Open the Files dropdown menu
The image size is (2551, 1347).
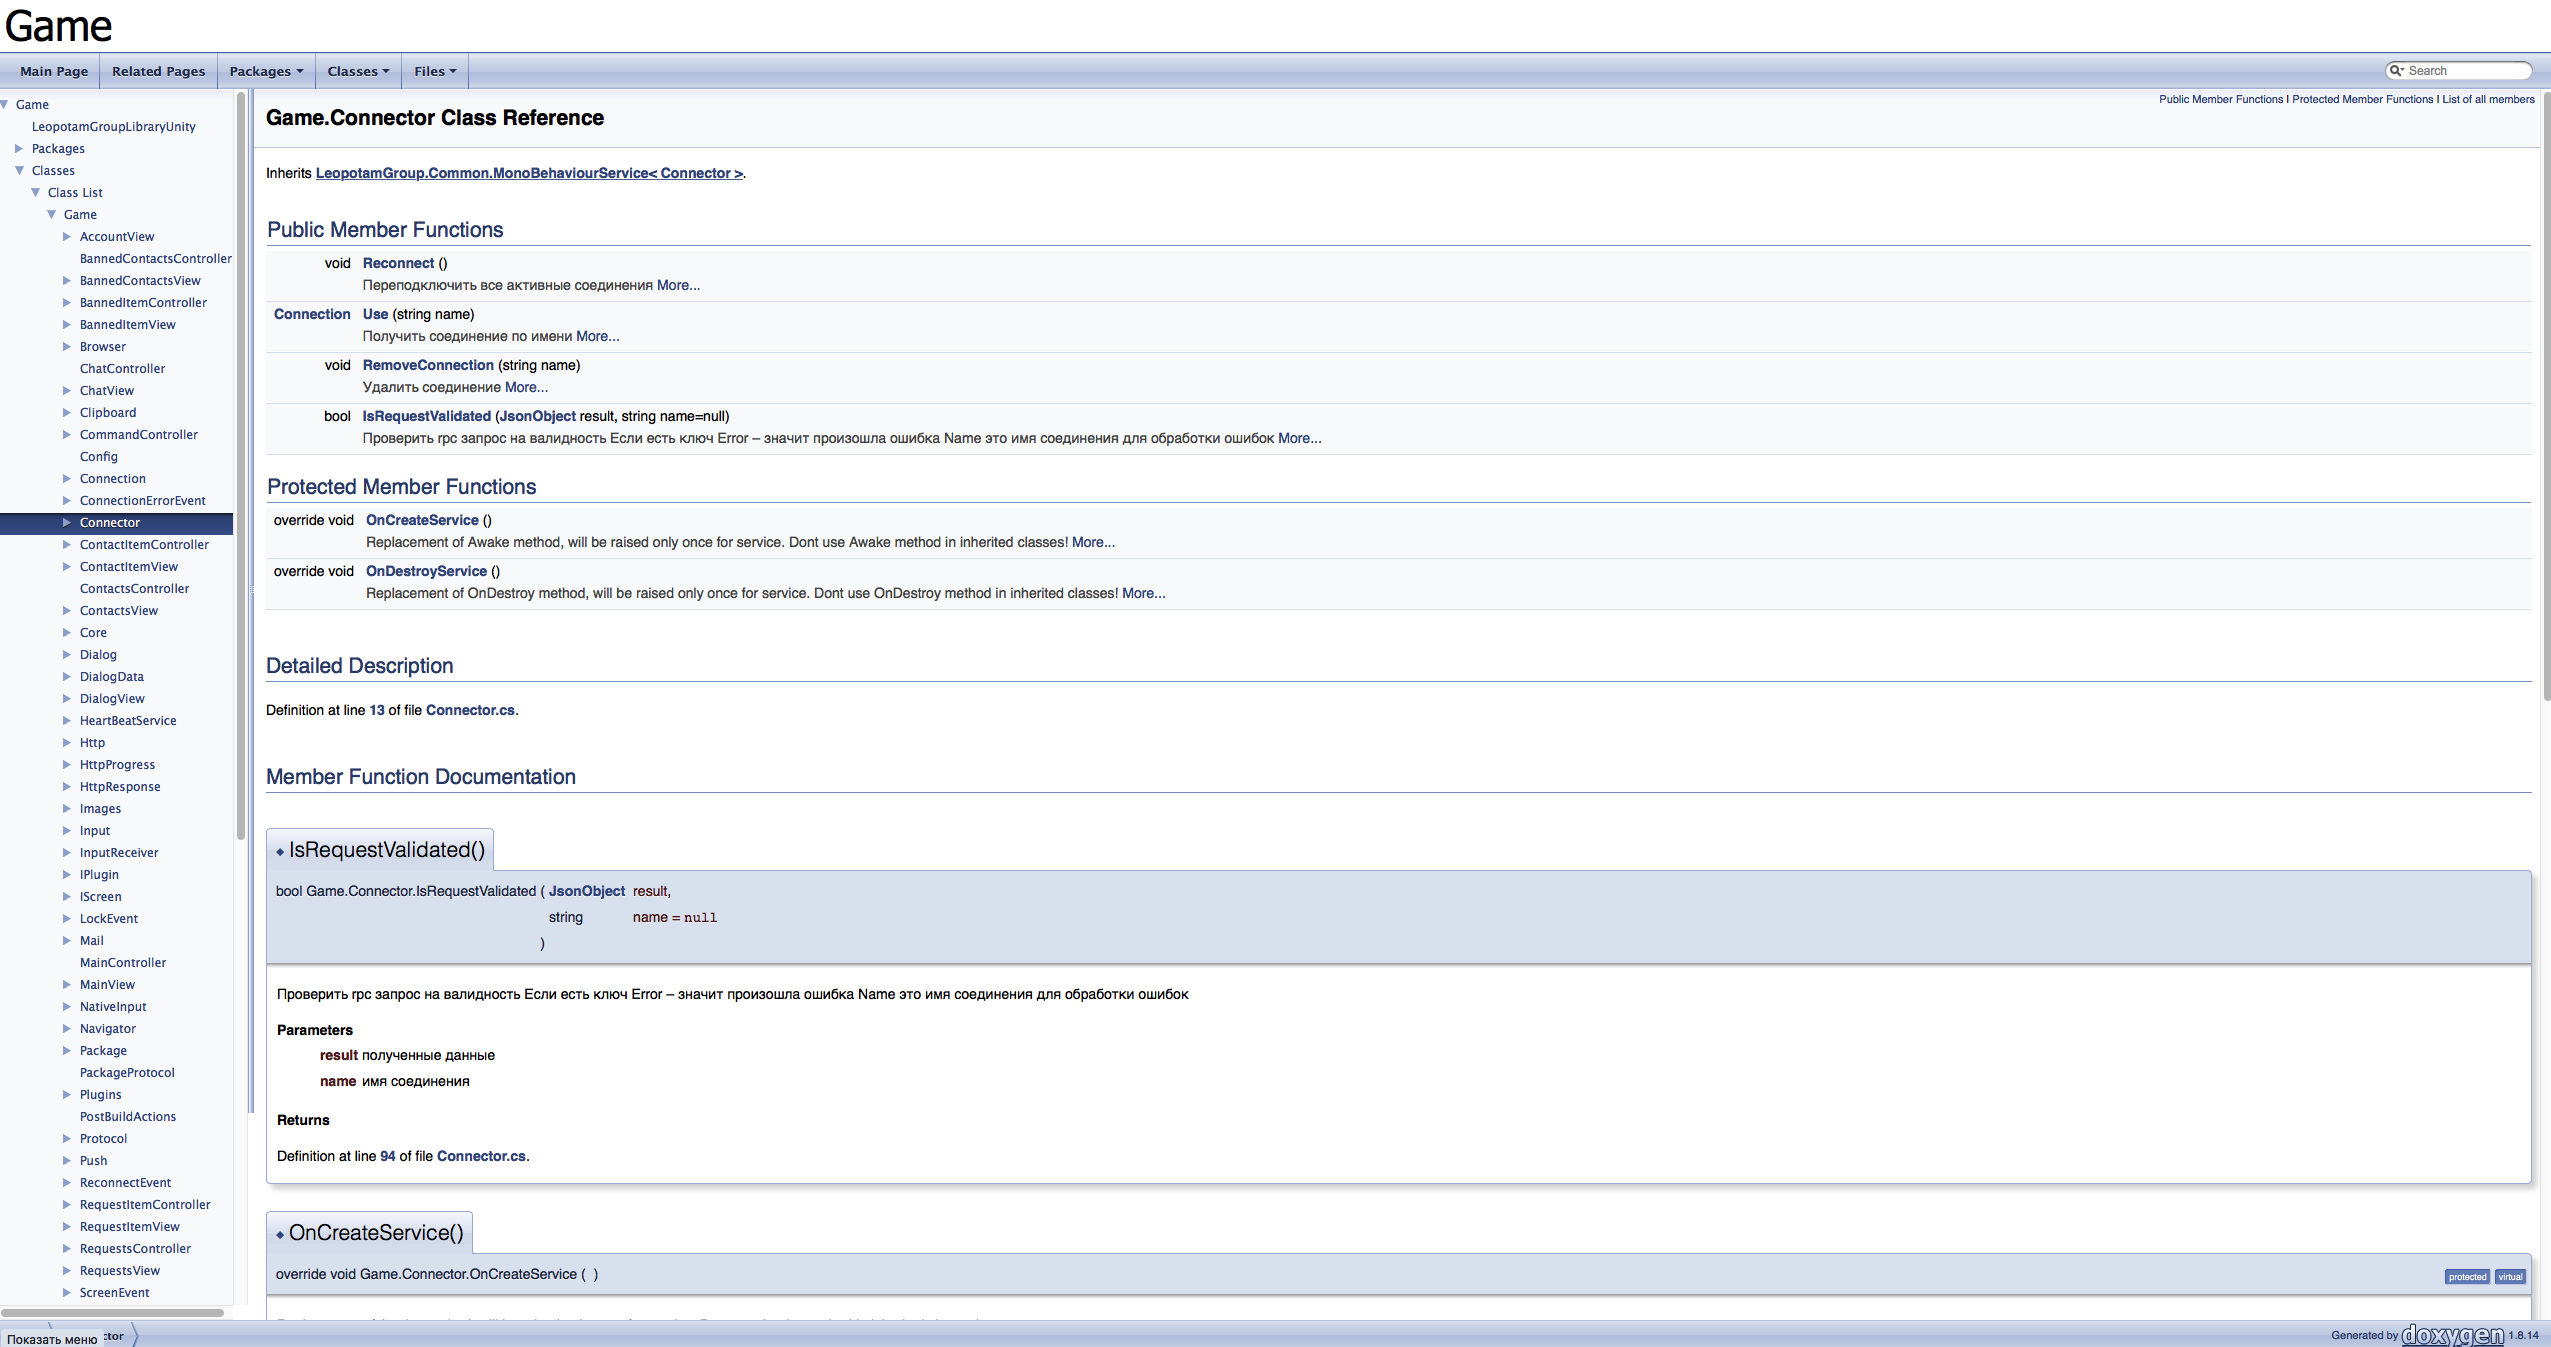pos(434,71)
